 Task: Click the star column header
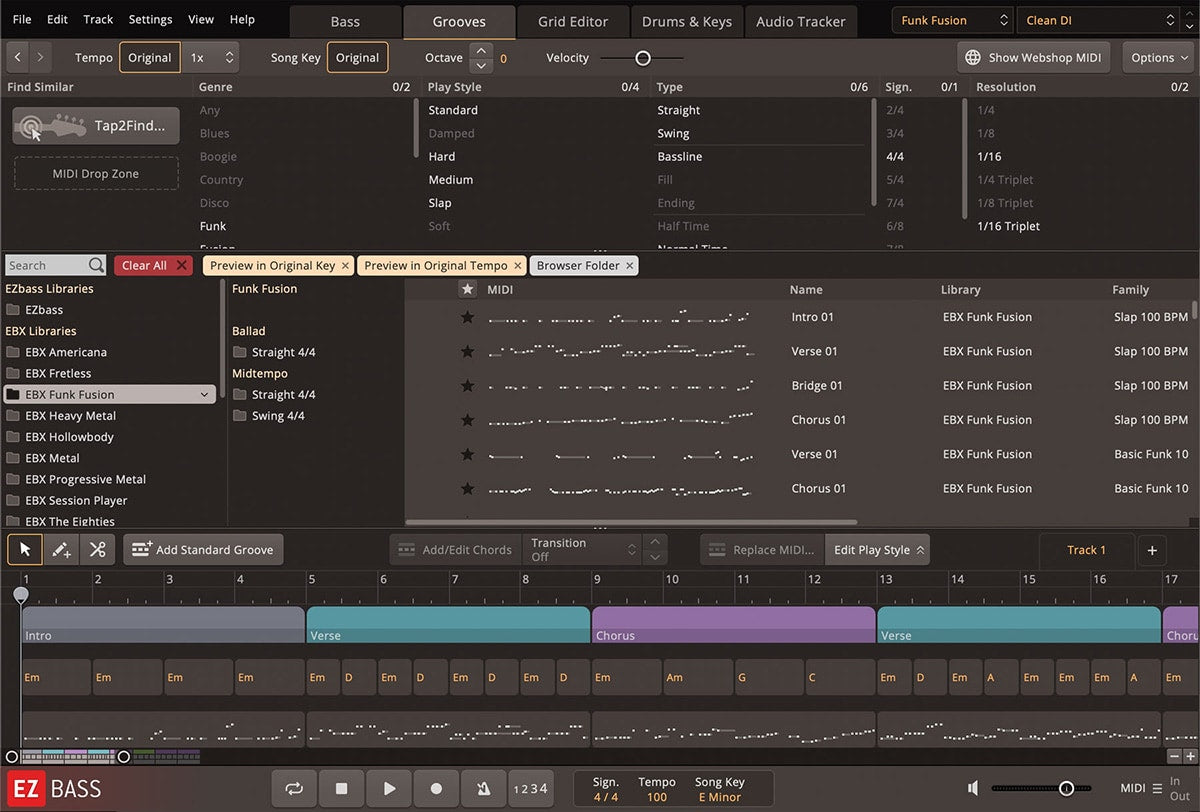click(467, 289)
